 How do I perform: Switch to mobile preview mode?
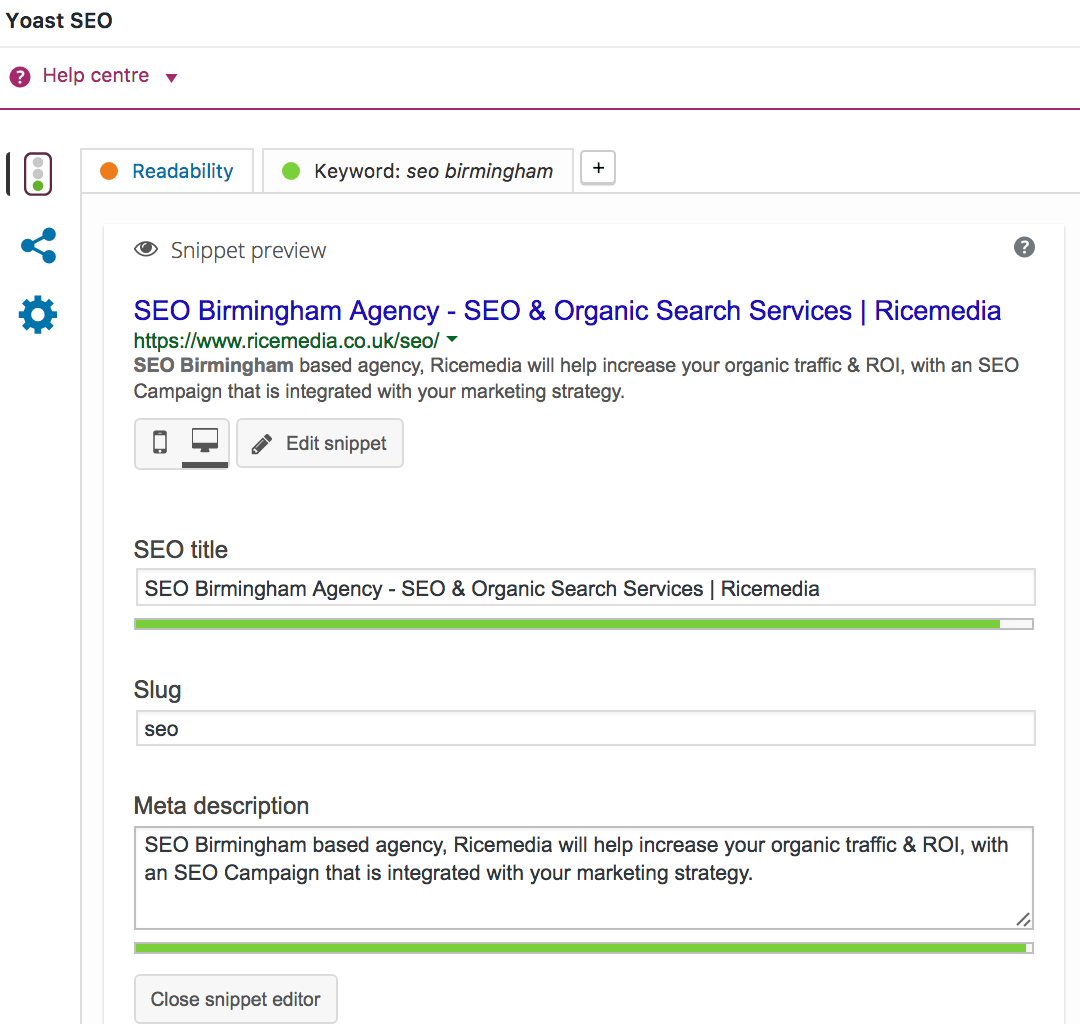point(160,443)
